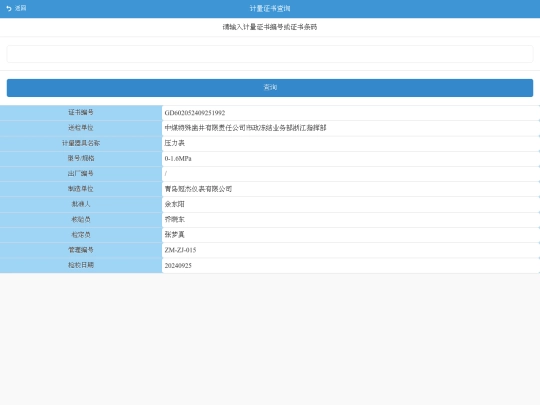540x405 pixels.
Task: Click the 检校日期 label cell
Action: click(81, 265)
